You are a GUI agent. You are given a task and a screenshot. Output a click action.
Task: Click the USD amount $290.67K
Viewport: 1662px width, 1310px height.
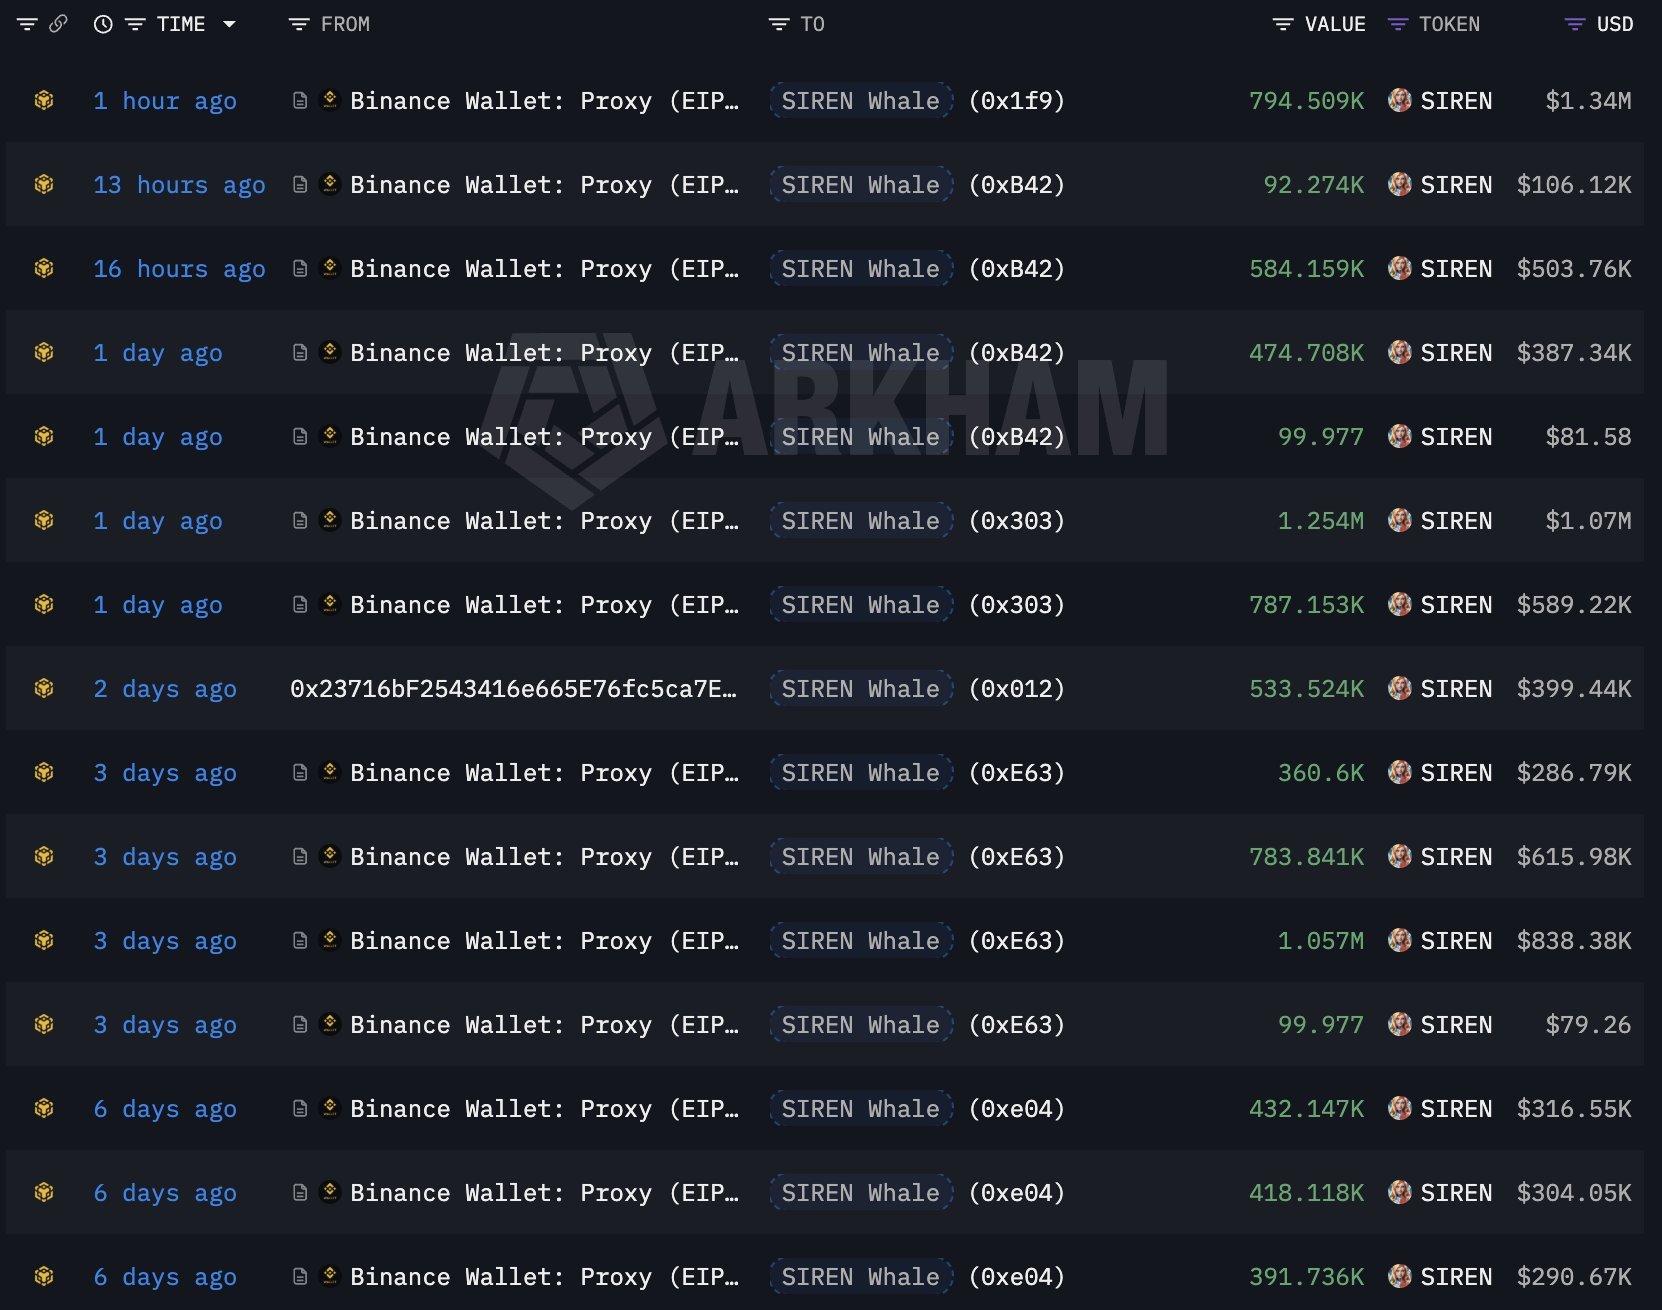(x=1574, y=1277)
